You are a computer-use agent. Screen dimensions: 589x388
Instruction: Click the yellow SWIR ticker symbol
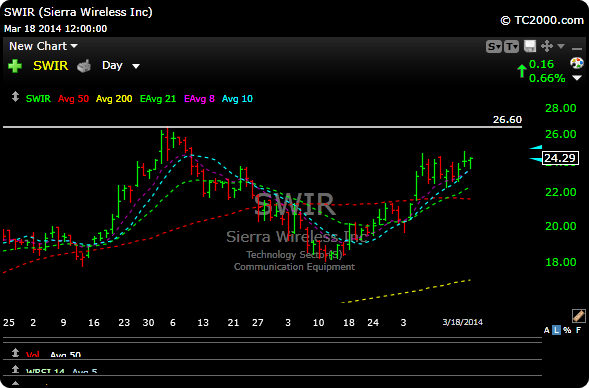point(51,66)
